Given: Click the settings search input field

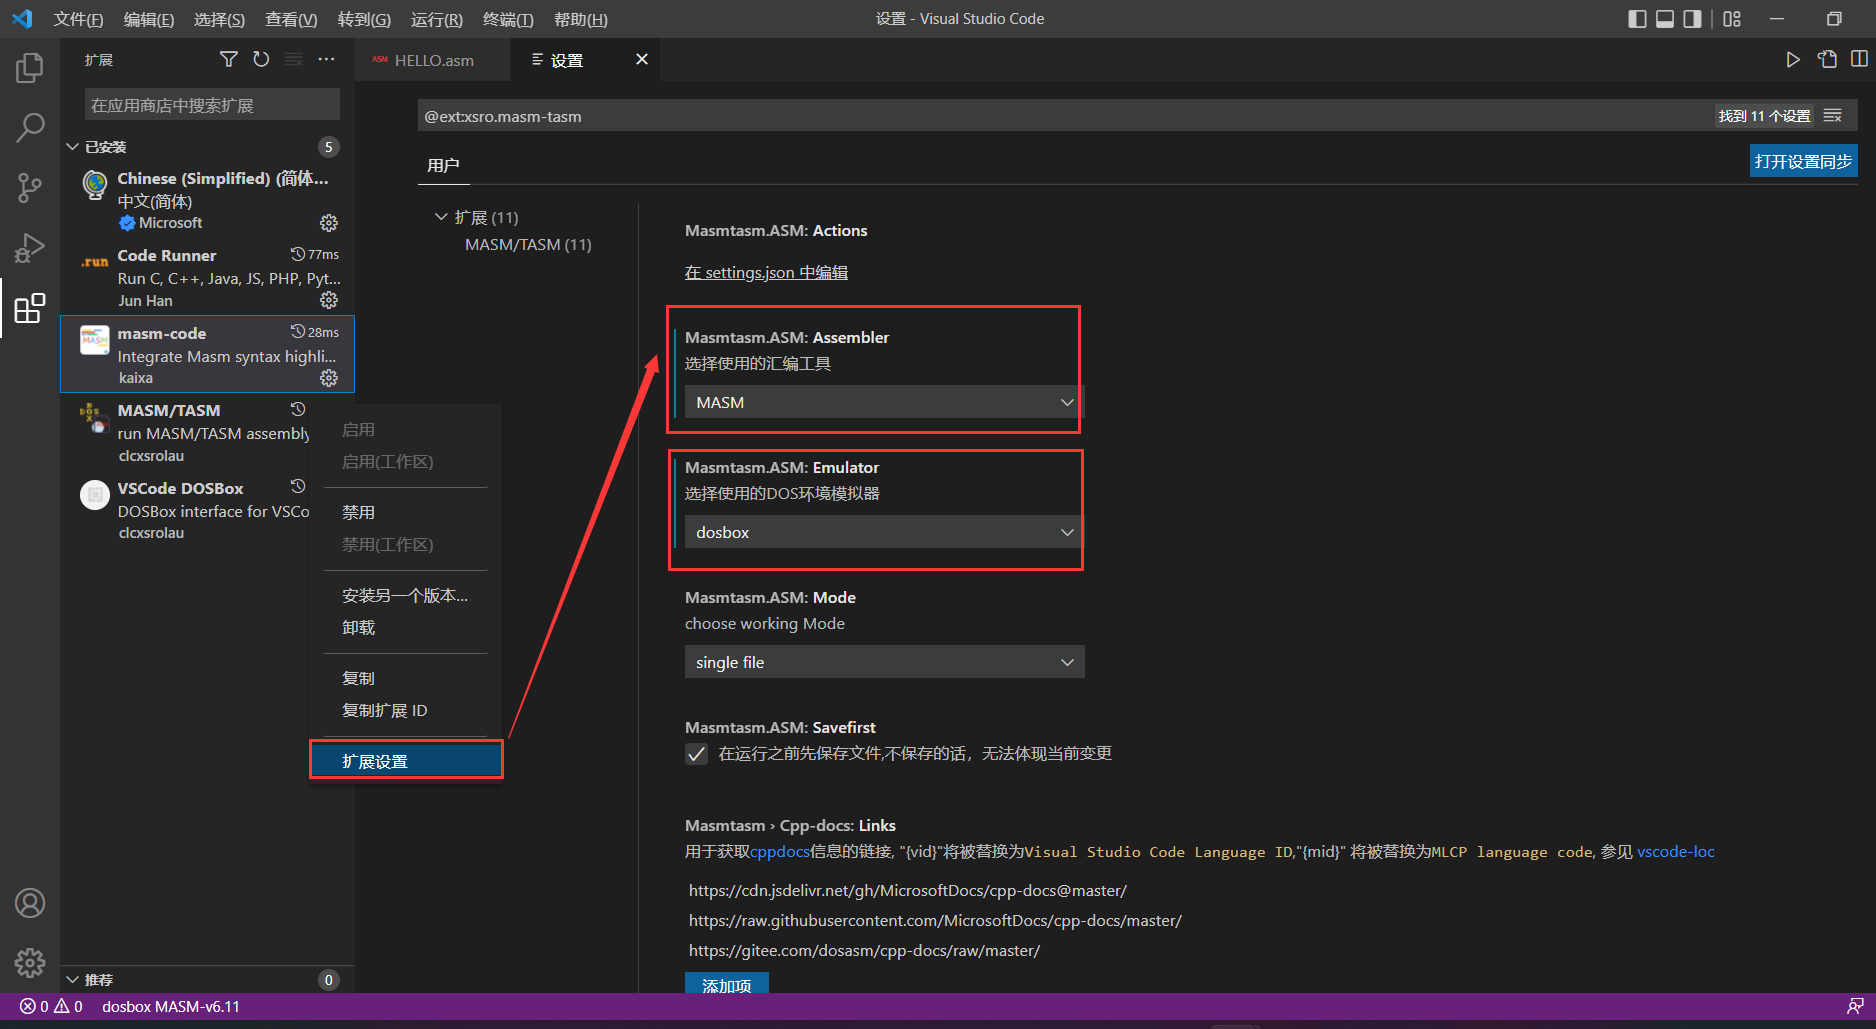Looking at the screenshot, I should tap(1065, 116).
